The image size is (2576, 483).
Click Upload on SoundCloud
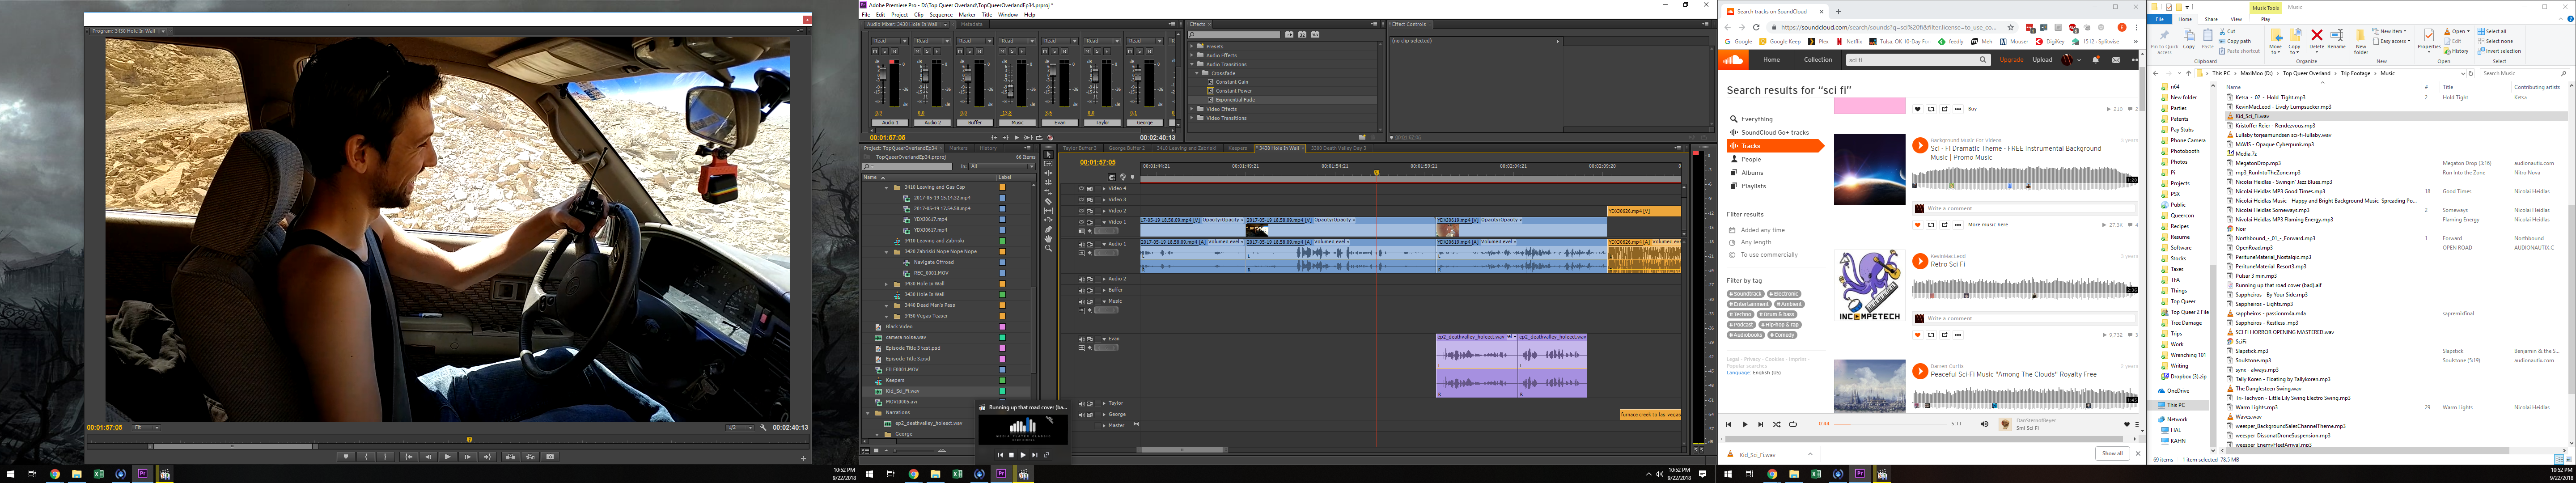2042,60
